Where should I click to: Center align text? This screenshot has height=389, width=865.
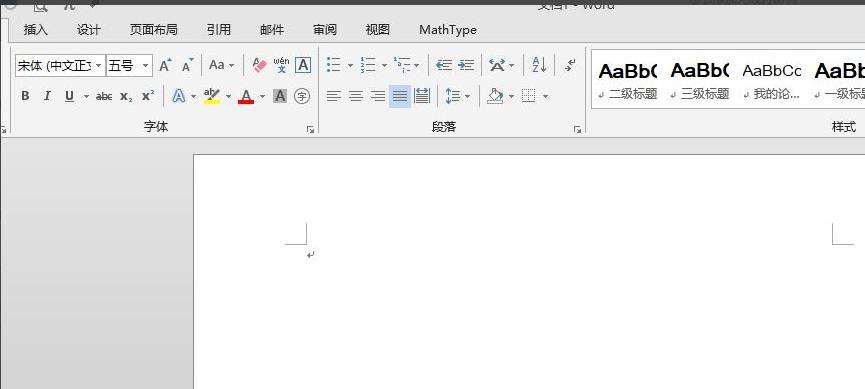[356, 97]
